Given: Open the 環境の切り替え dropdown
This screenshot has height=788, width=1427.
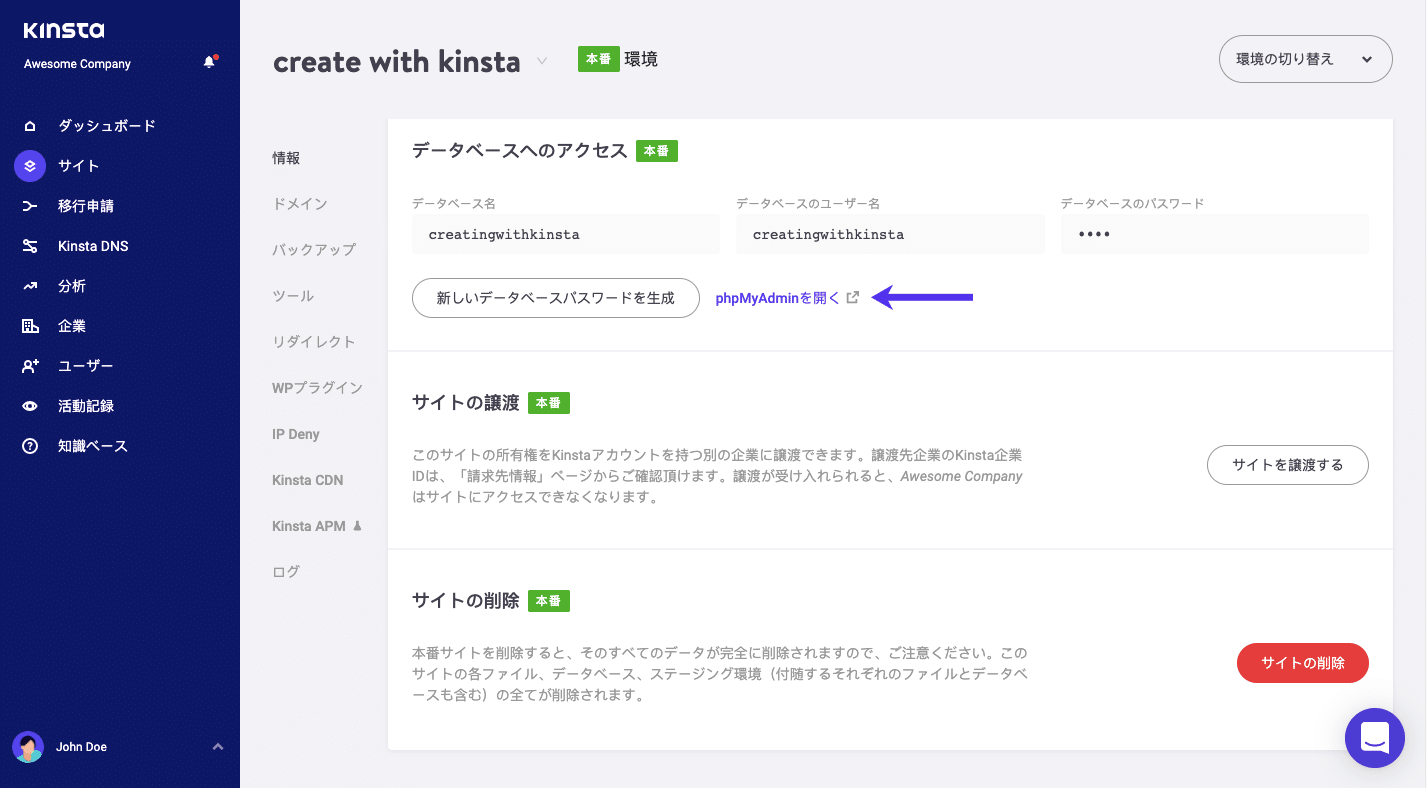Looking at the screenshot, I should tap(1304, 59).
